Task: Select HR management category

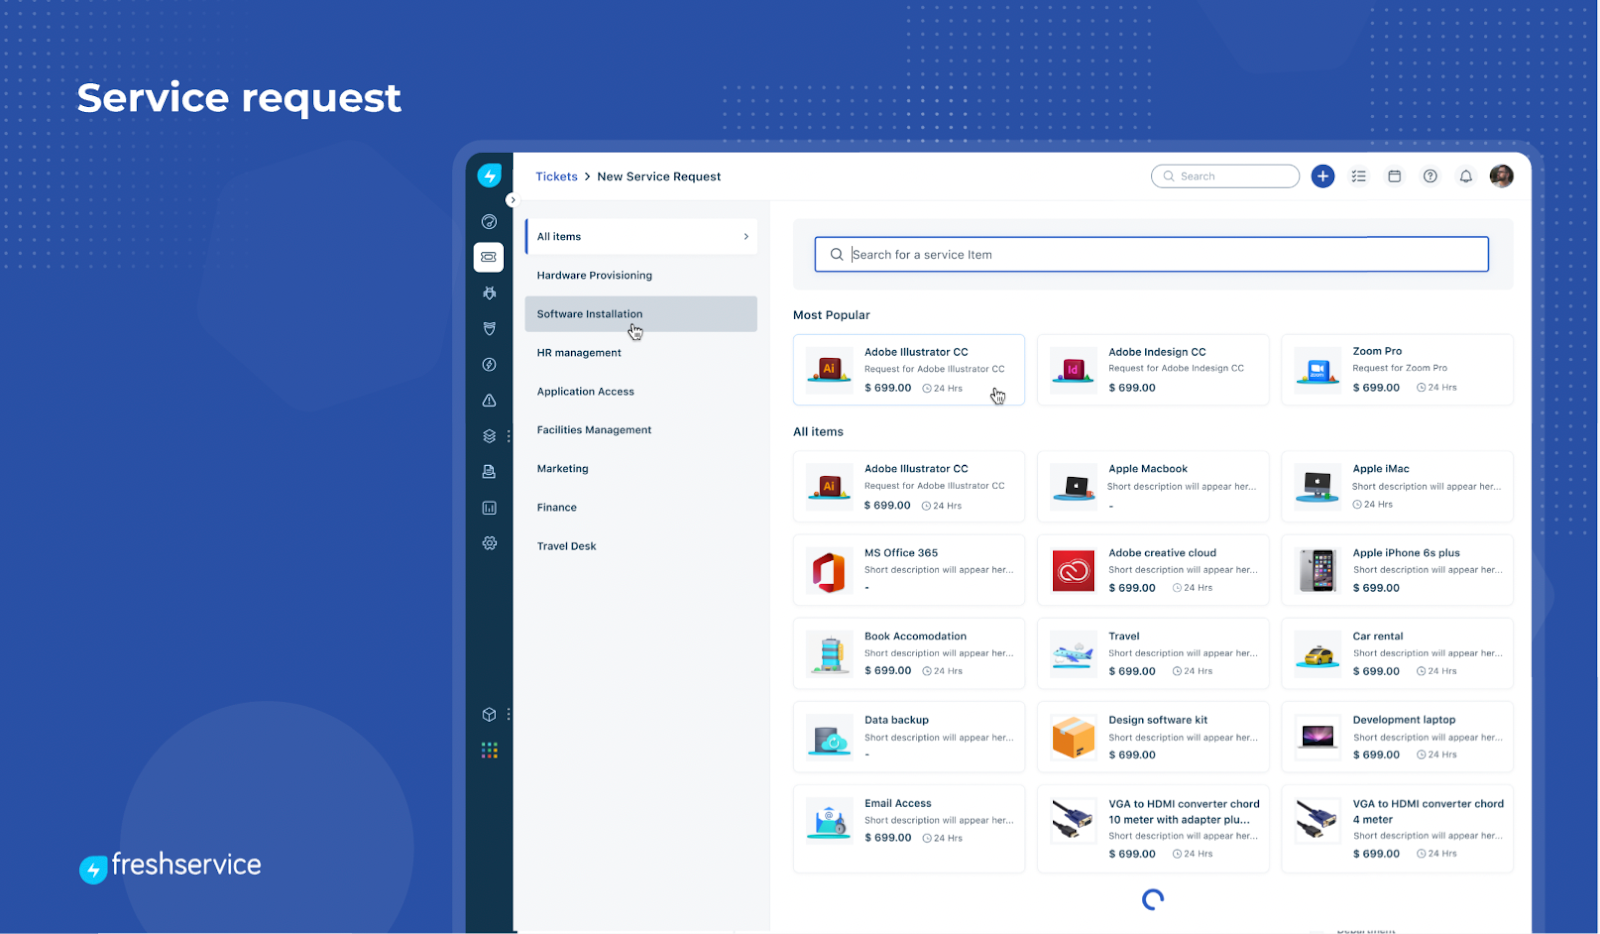Action: pyautogui.click(x=641, y=353)
